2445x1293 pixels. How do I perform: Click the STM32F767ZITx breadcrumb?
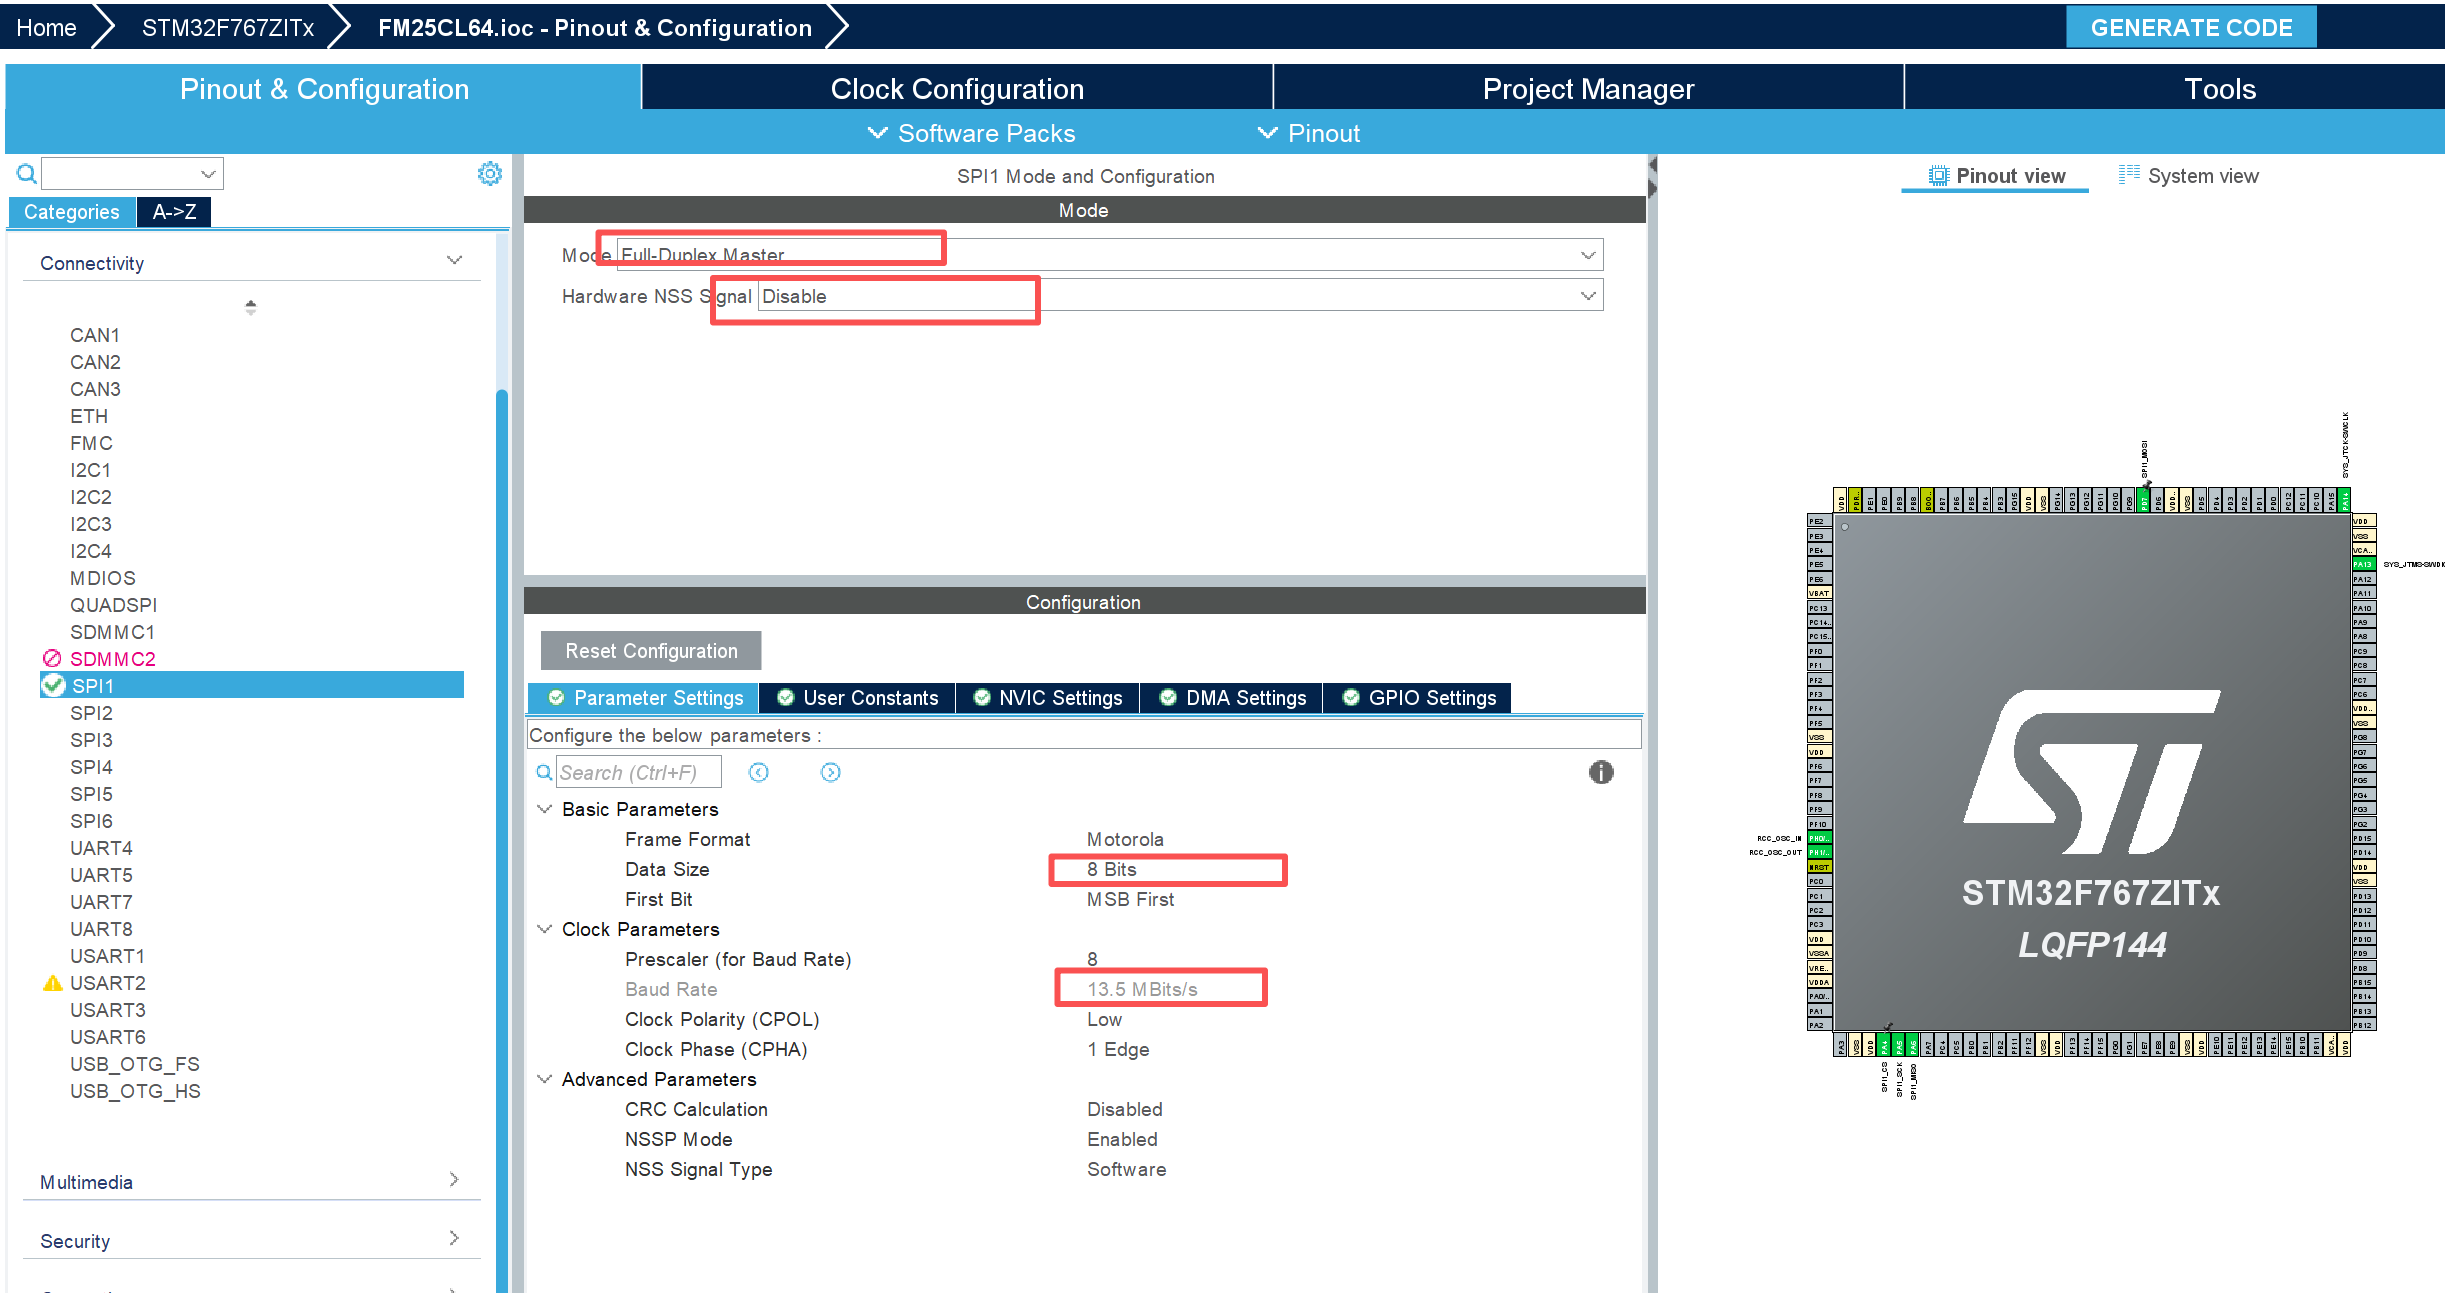coord(227,28)
